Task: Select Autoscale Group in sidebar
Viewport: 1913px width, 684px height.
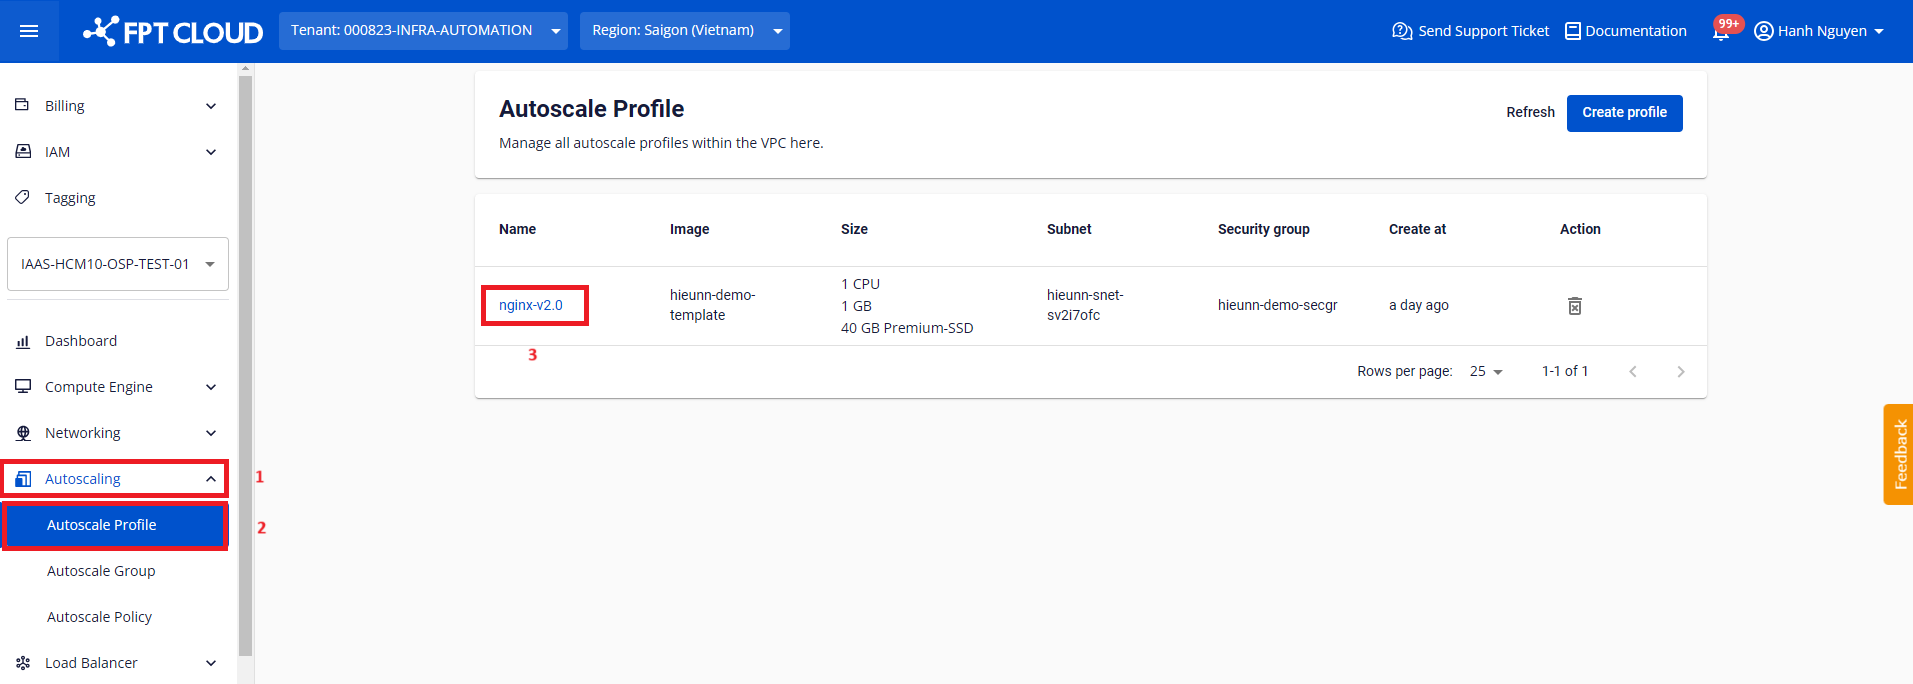Action: coord(101,571)
